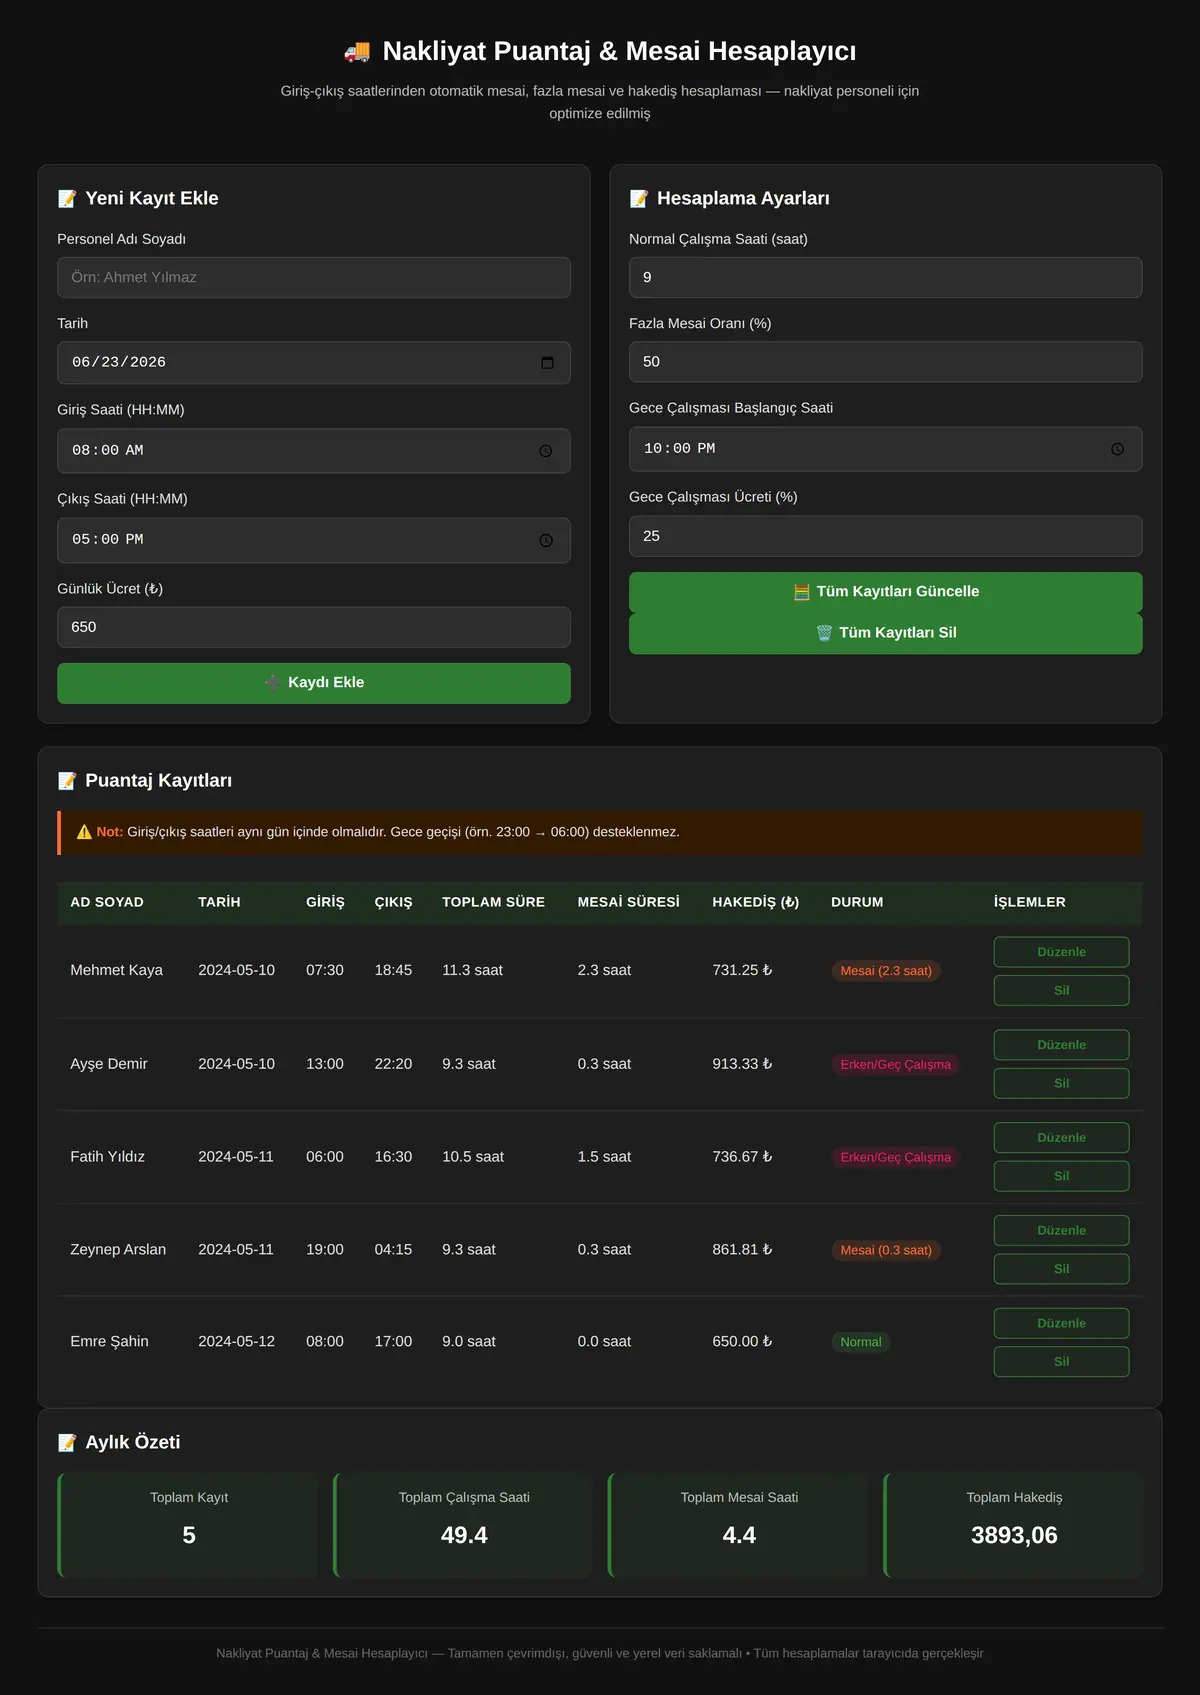The height and width of the screenshot is (1695, 1200).
Task: Open the calendar picker in Tarih field
Action: 547,362
